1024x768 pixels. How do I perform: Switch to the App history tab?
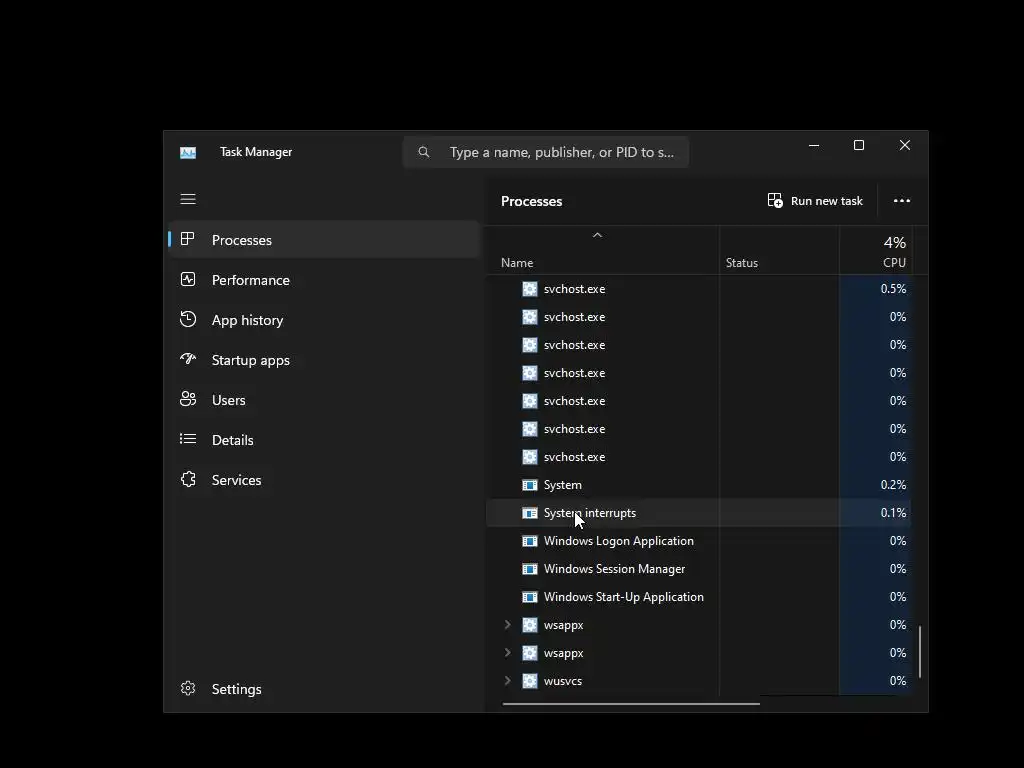click(248, 320)
